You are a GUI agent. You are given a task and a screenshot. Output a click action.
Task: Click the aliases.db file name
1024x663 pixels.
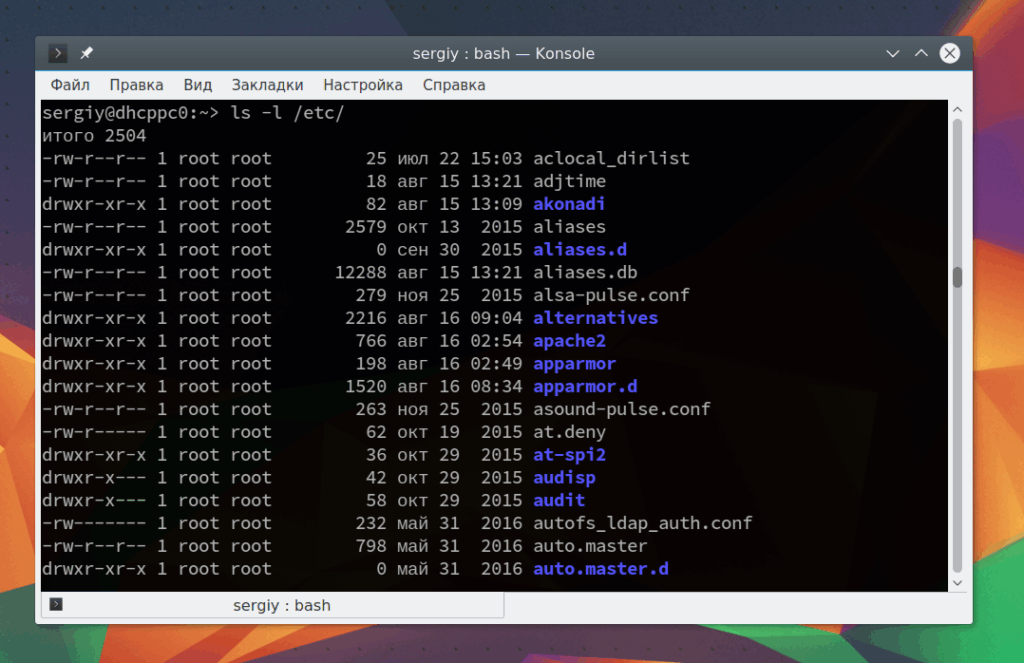(585, 272)
